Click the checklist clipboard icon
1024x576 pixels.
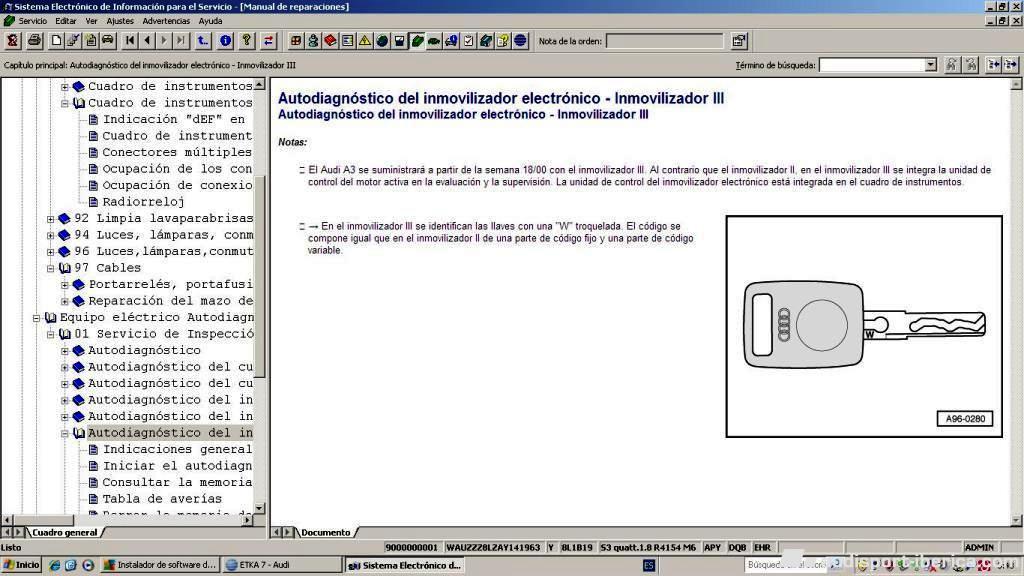point(468,41)
